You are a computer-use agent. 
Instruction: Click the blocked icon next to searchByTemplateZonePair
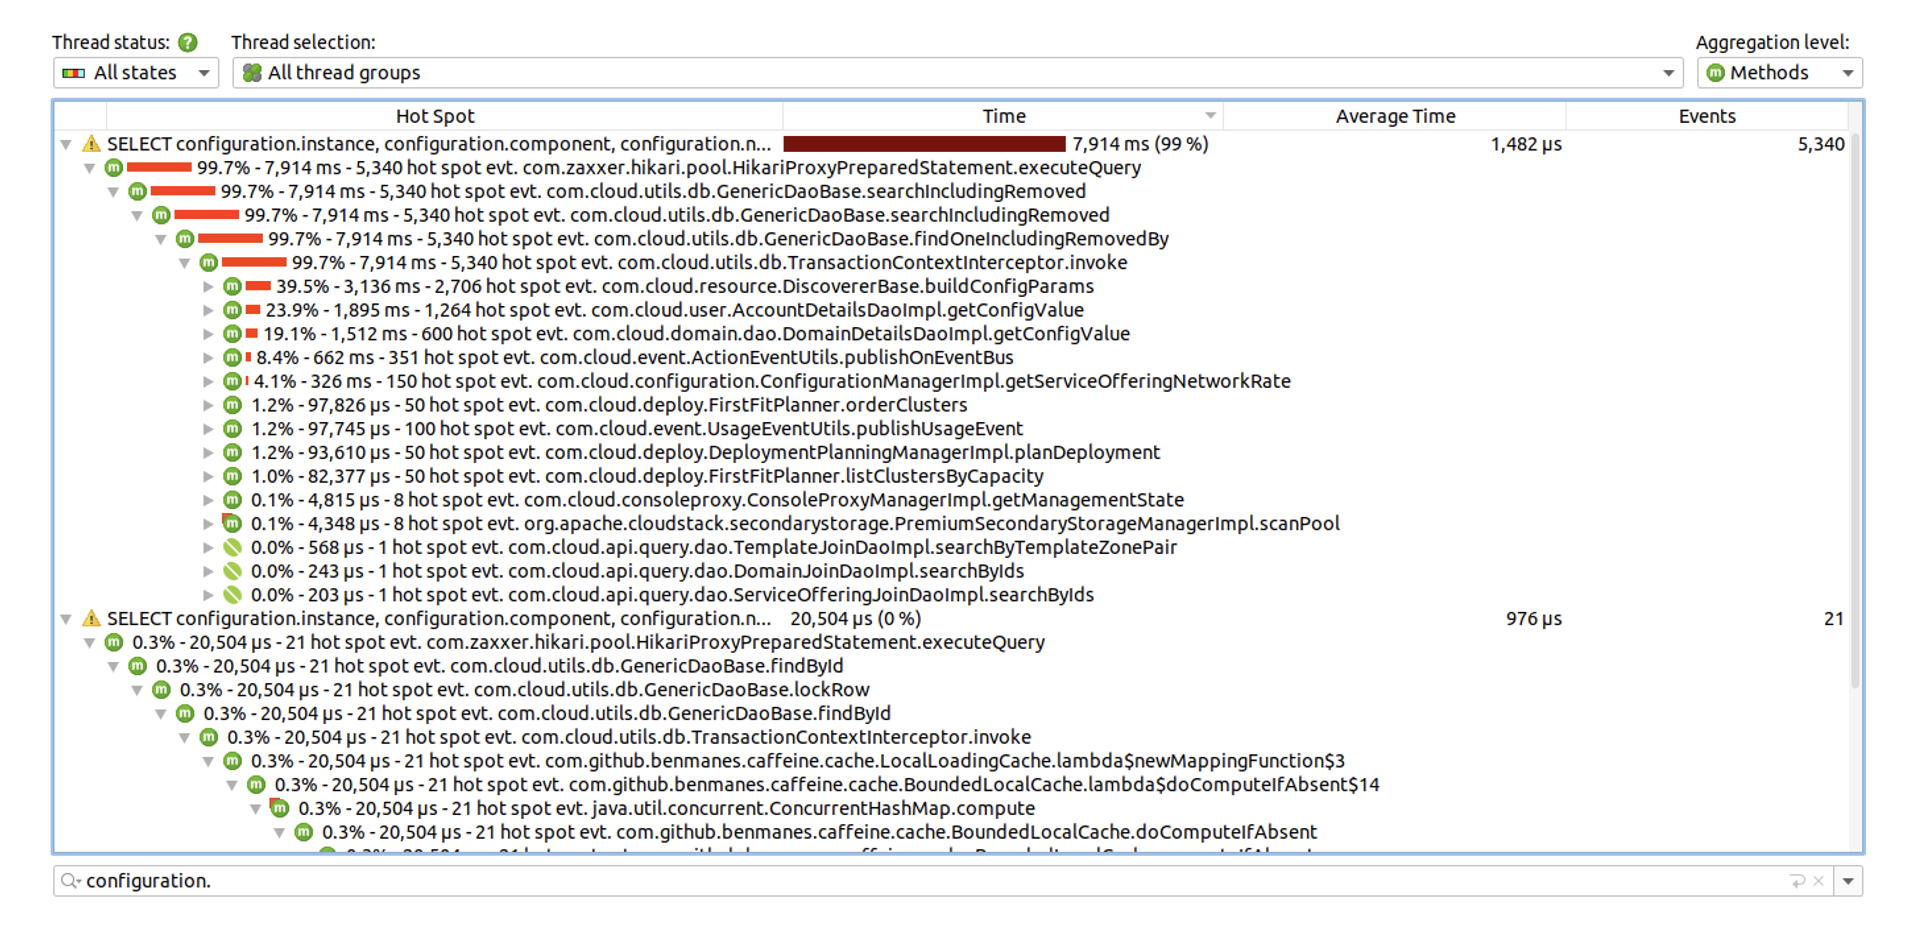[x=233, y=547]
